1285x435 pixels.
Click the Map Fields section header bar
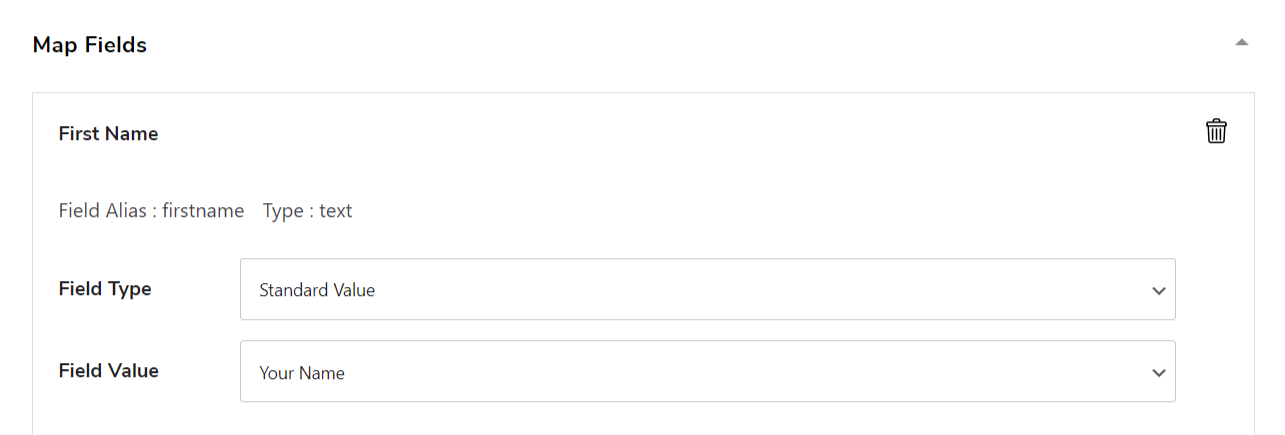tap(642, 45)
